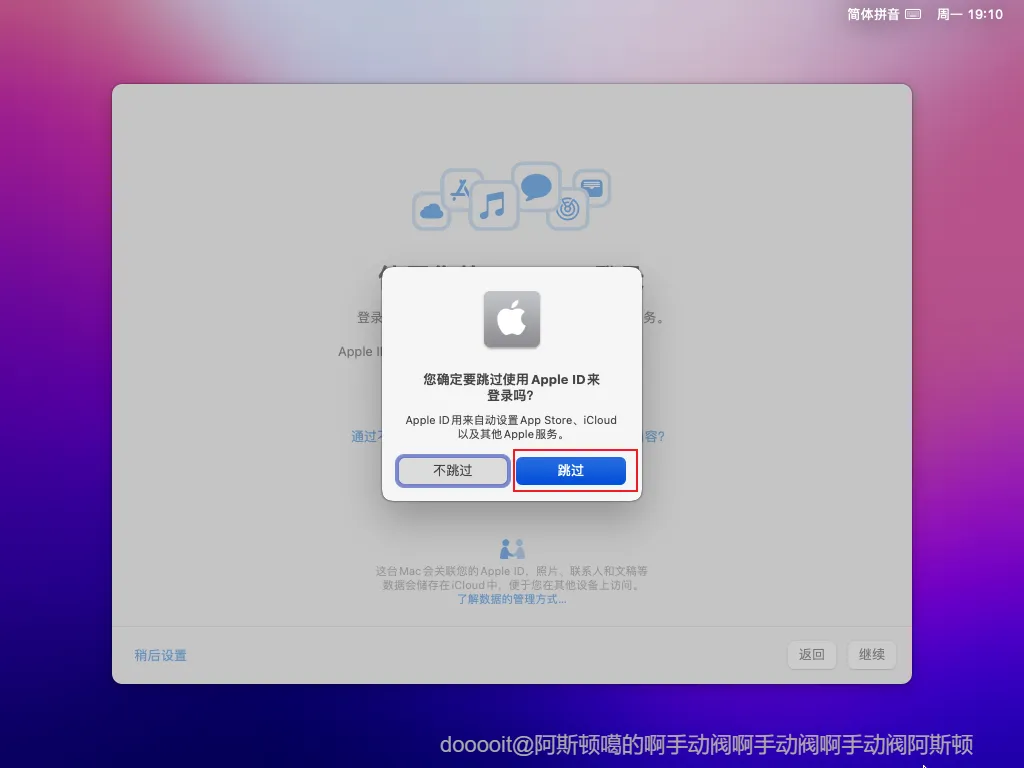Click the Apple logo in the skip dialog
The width and height of the screenshot is (1024, 768).
pyautogui.click(x=511, y=320)
